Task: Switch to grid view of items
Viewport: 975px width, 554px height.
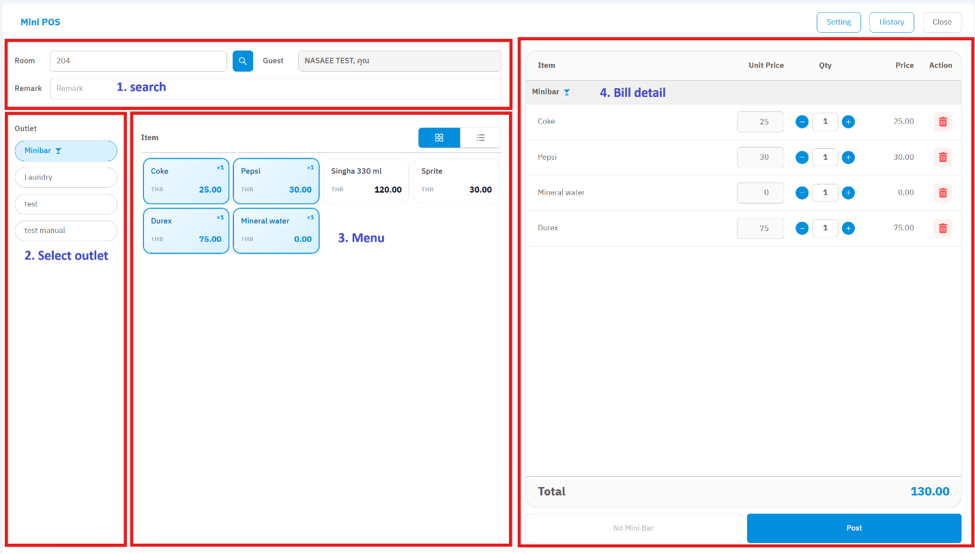Action: pyautogui.click(x=439, y=138)
